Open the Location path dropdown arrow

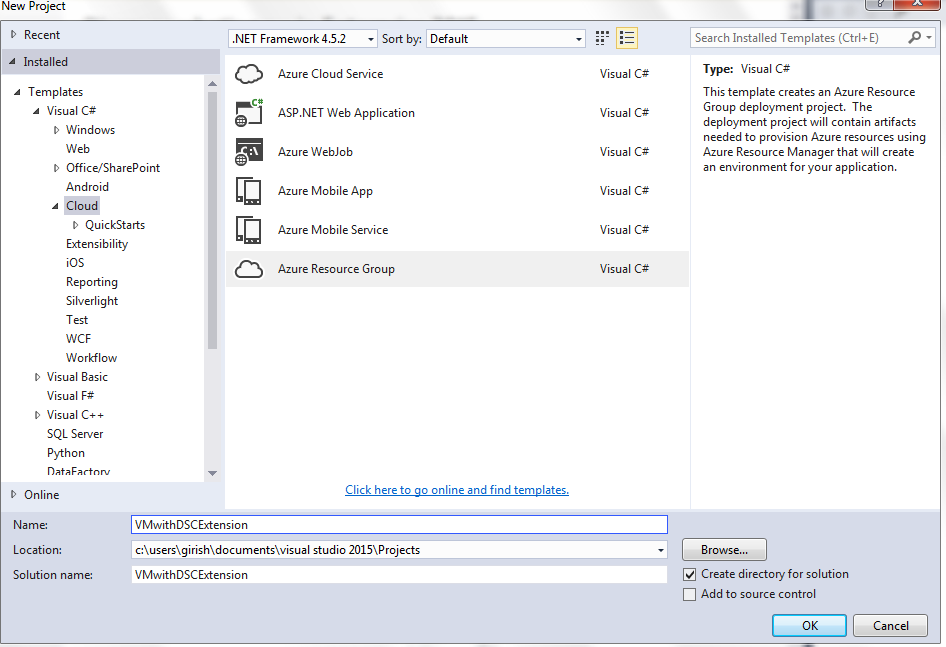pos(661,550)
